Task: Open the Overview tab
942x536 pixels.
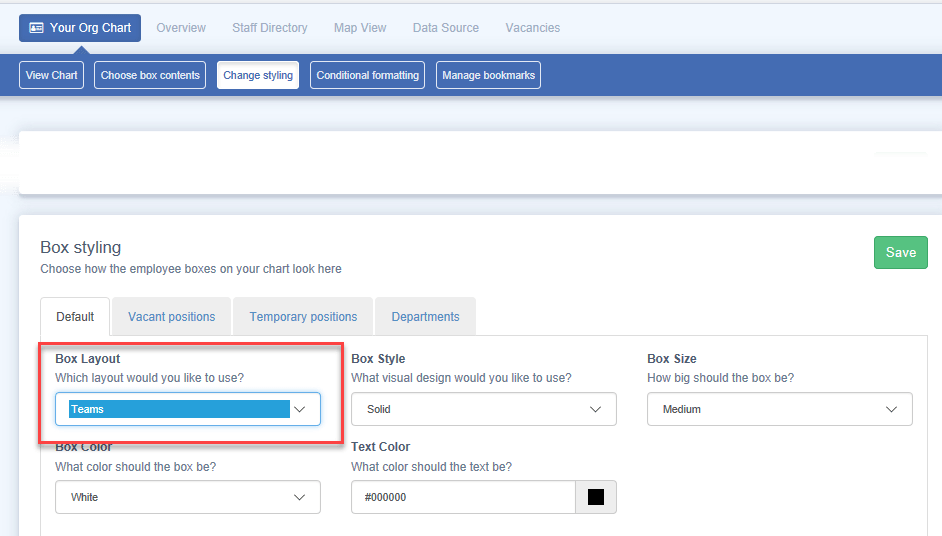Action: tap(181, 28)
